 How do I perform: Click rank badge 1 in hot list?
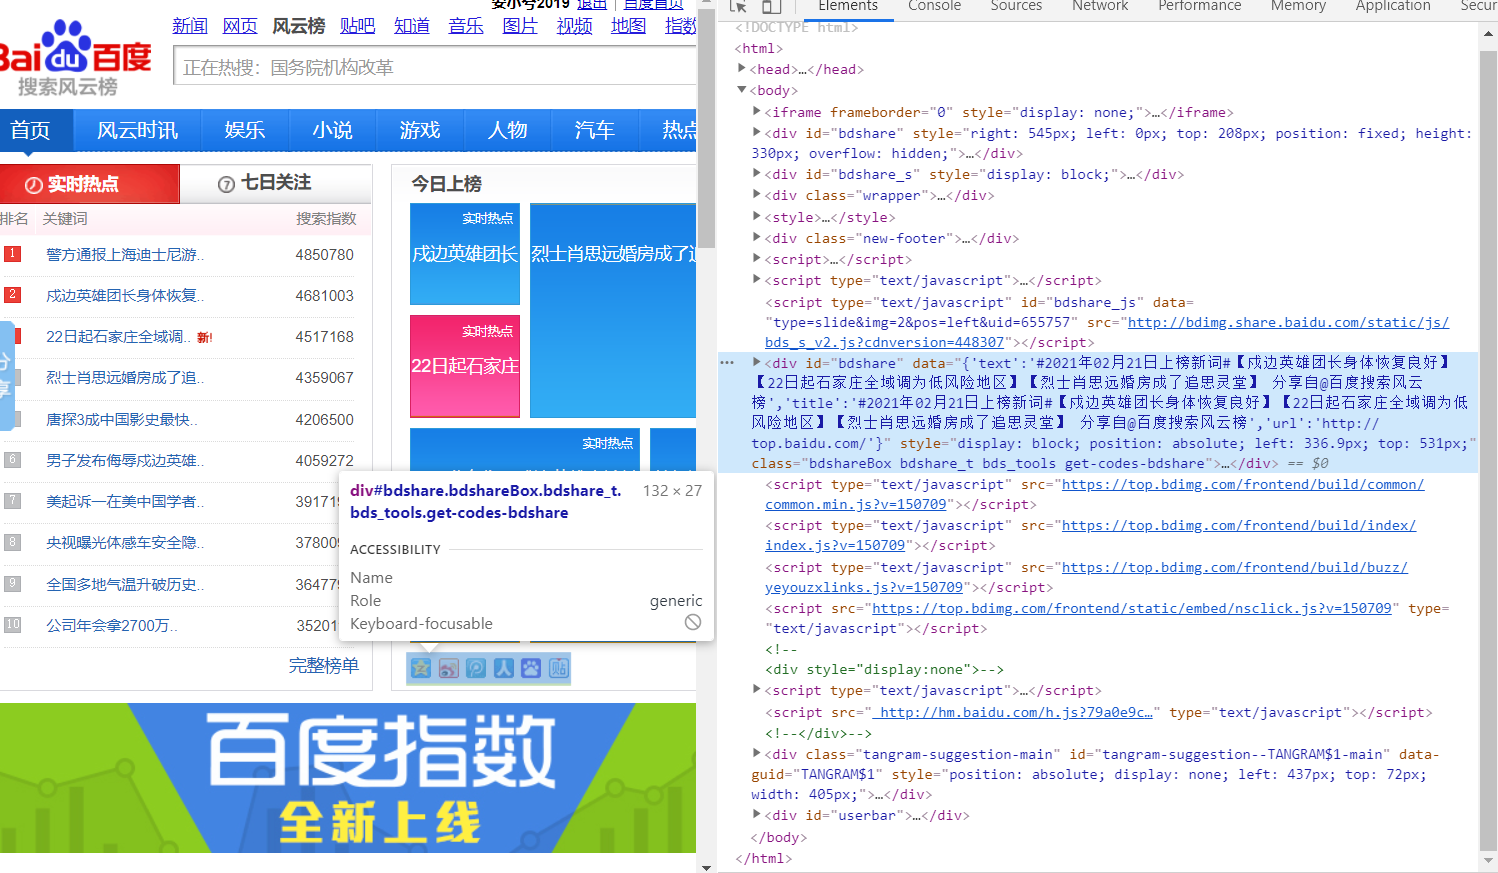(x=12, y=254)
